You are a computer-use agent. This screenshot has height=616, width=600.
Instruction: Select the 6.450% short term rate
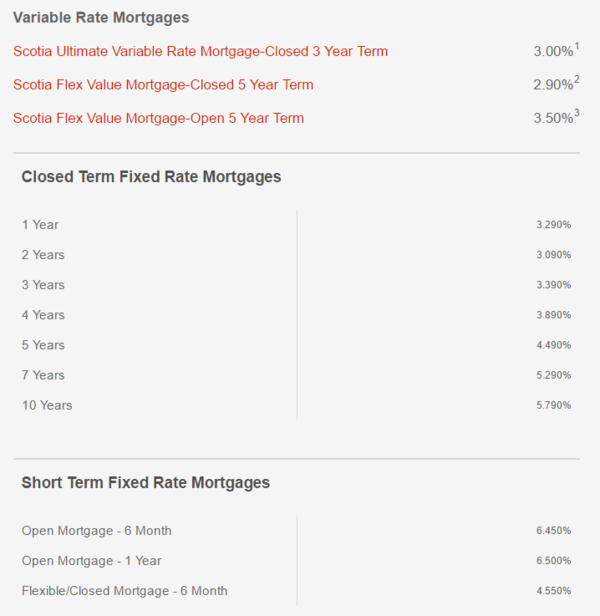click(x=554, y=531)
